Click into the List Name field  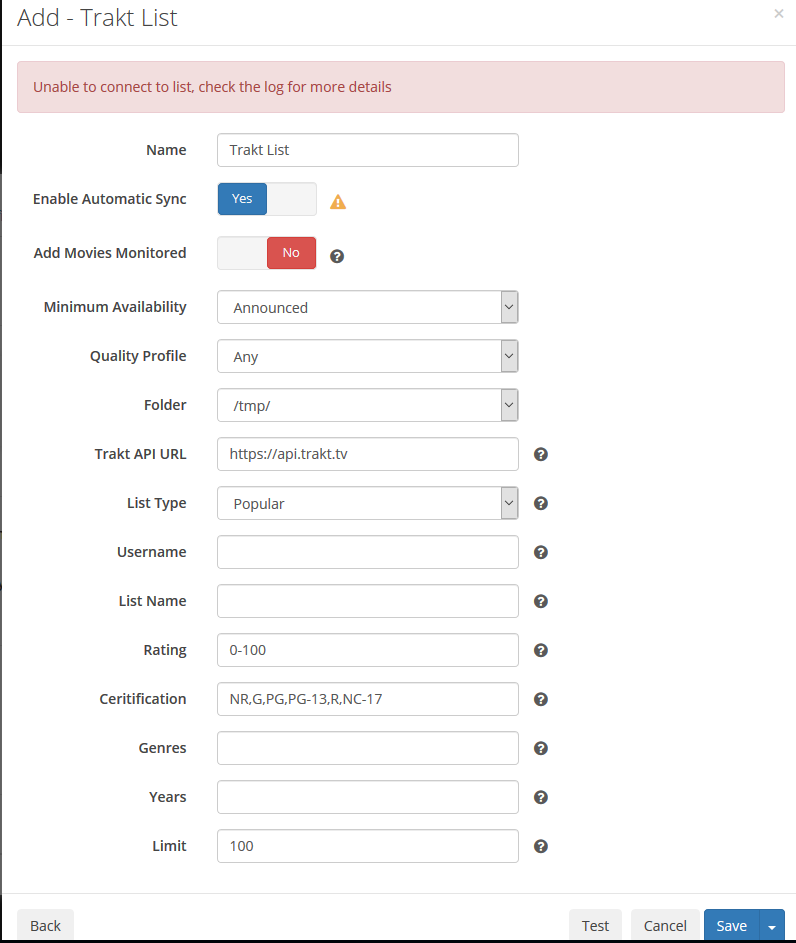point(368,601)
